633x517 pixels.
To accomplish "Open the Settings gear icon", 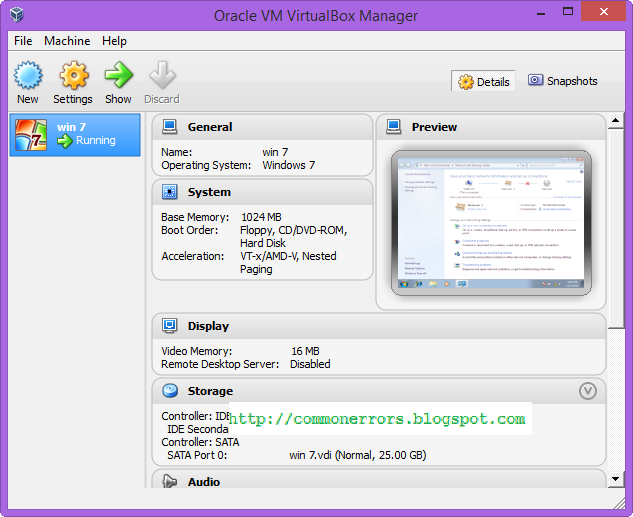I will (73, 75).
